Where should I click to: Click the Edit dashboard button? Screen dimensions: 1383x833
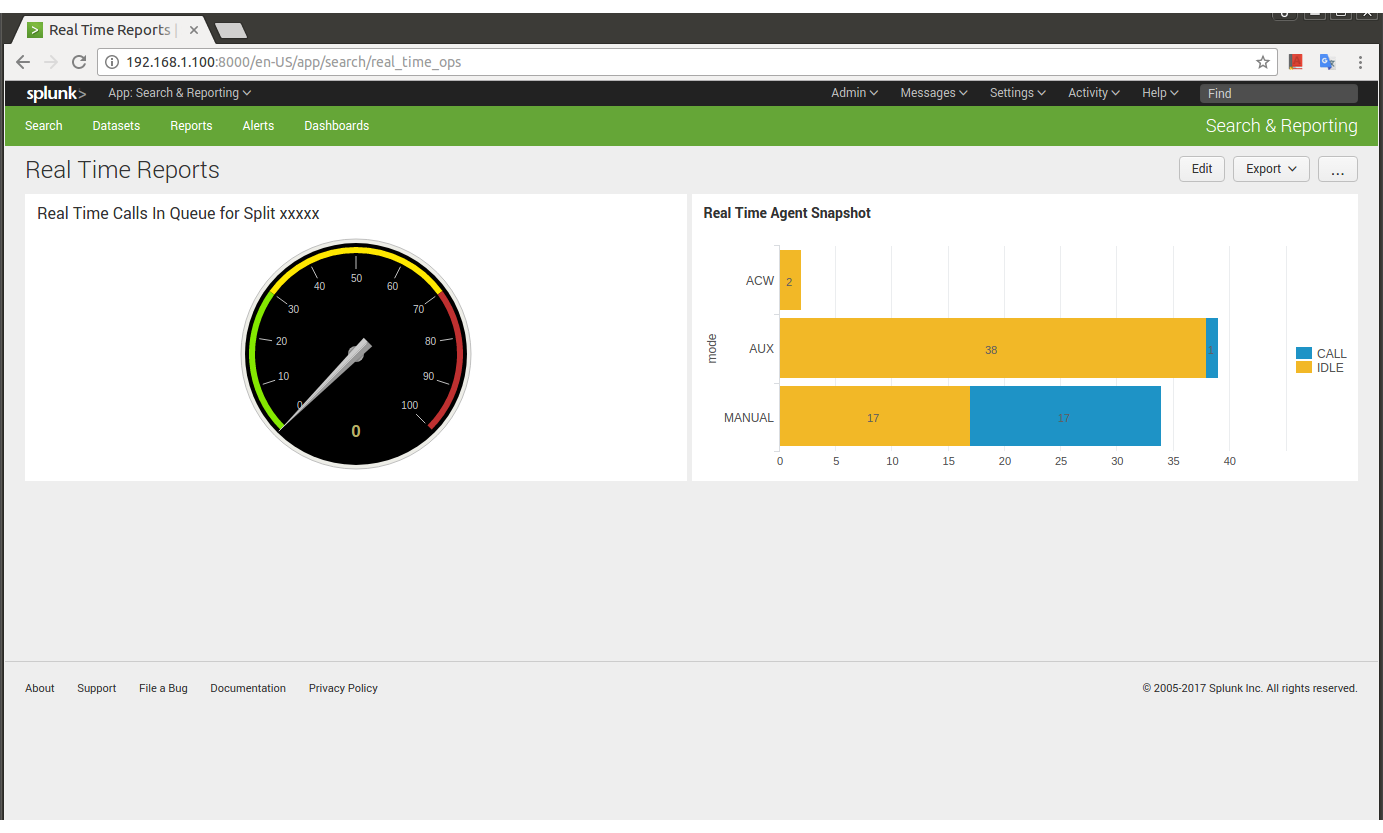1201,169
